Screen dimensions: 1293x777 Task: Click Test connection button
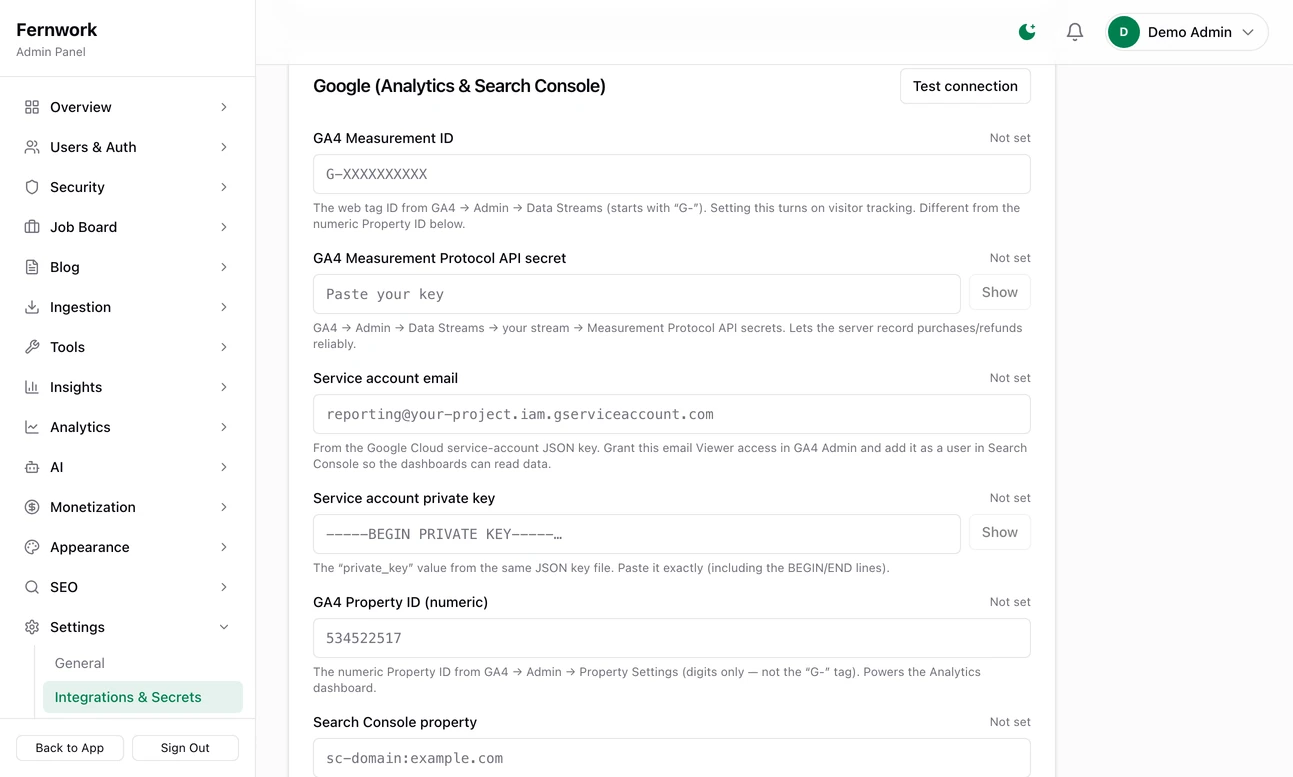point(965,86)
